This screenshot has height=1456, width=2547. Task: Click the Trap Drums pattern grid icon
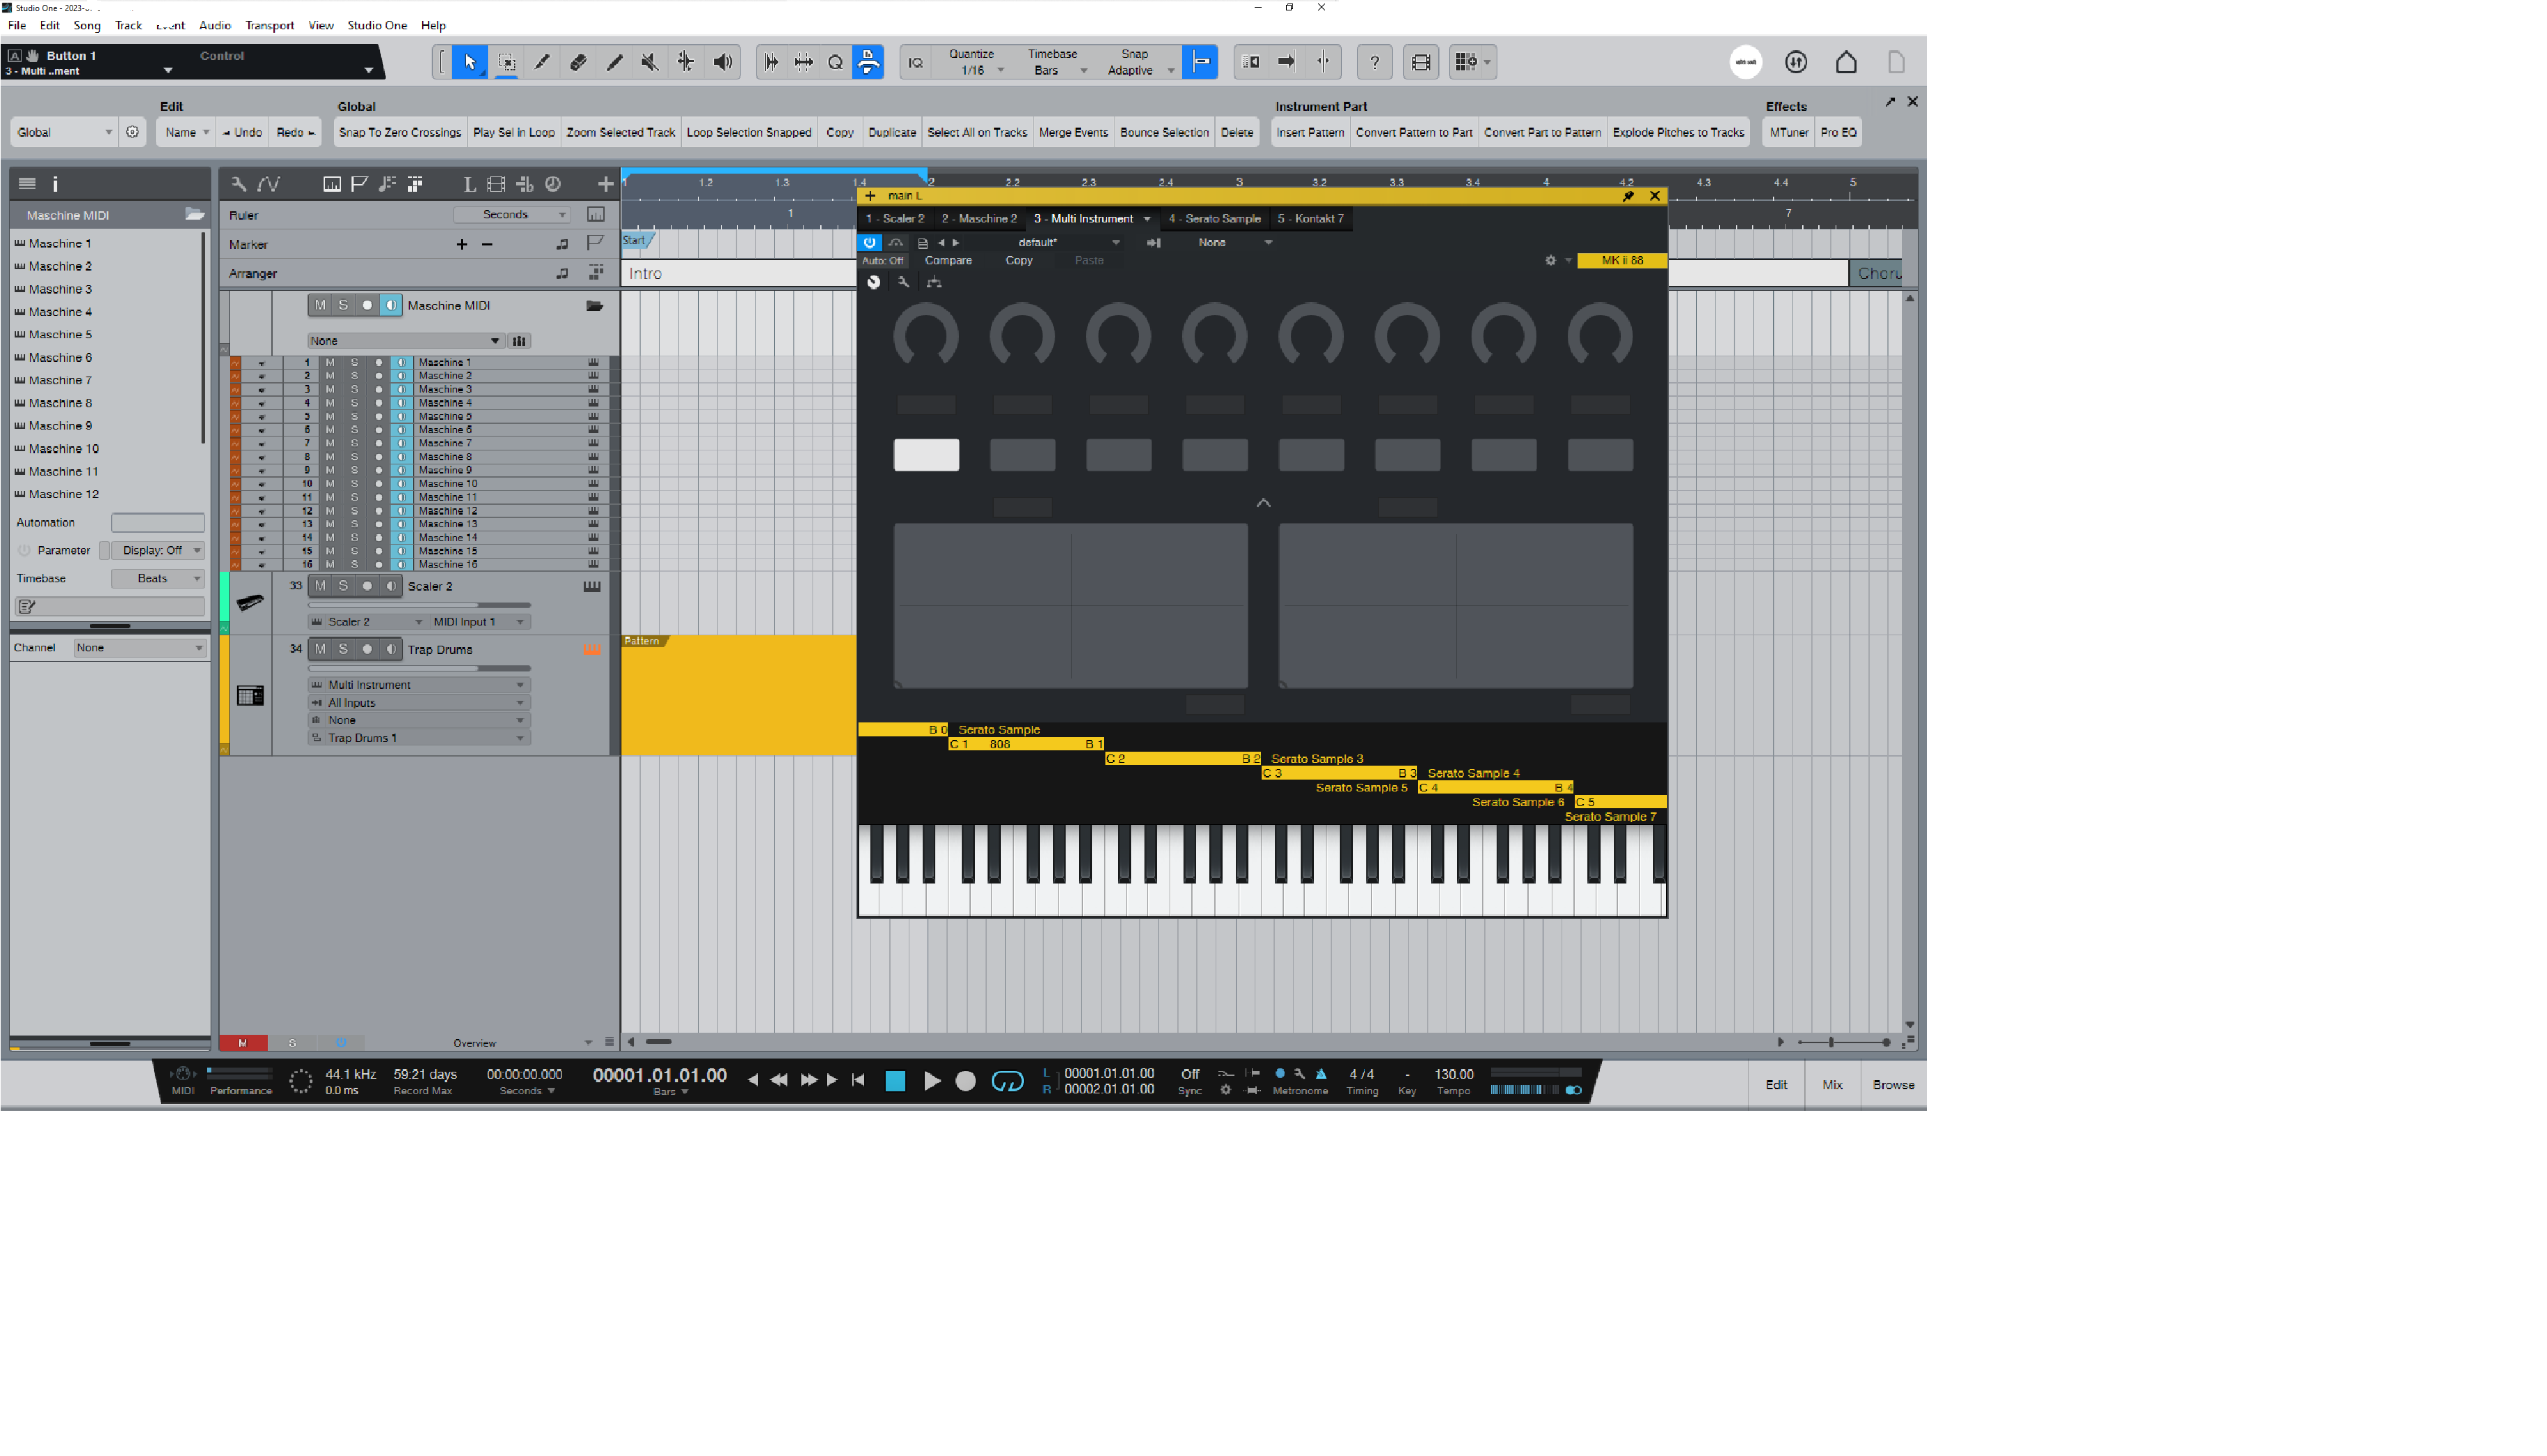(x=250, y=696)
